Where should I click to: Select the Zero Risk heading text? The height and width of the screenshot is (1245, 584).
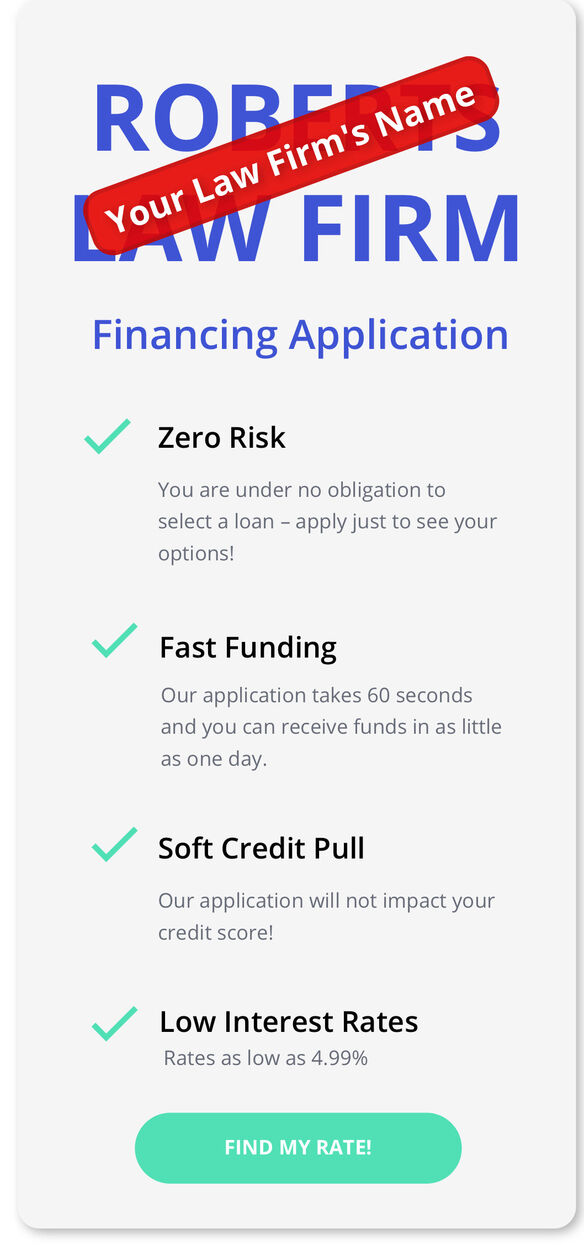click(221, 437)
